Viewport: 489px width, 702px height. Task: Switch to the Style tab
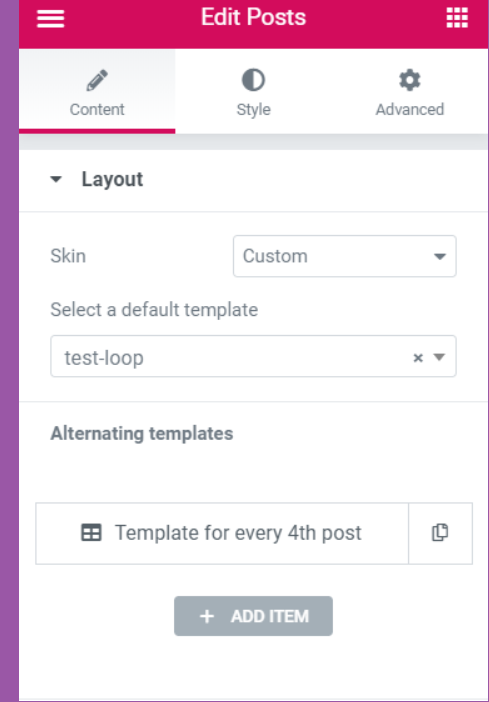click(253, 91)
